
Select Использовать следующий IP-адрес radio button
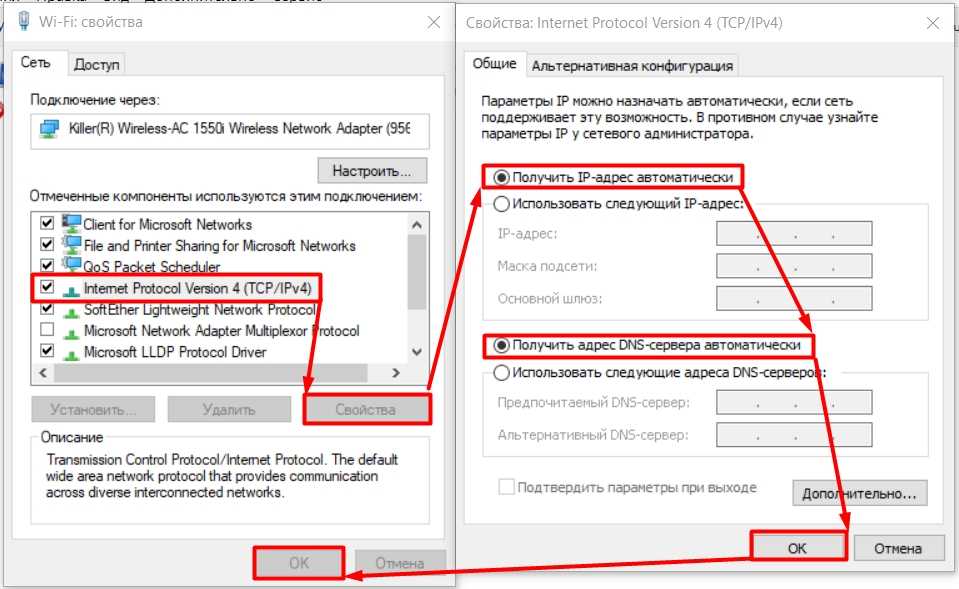click(502, 204)
